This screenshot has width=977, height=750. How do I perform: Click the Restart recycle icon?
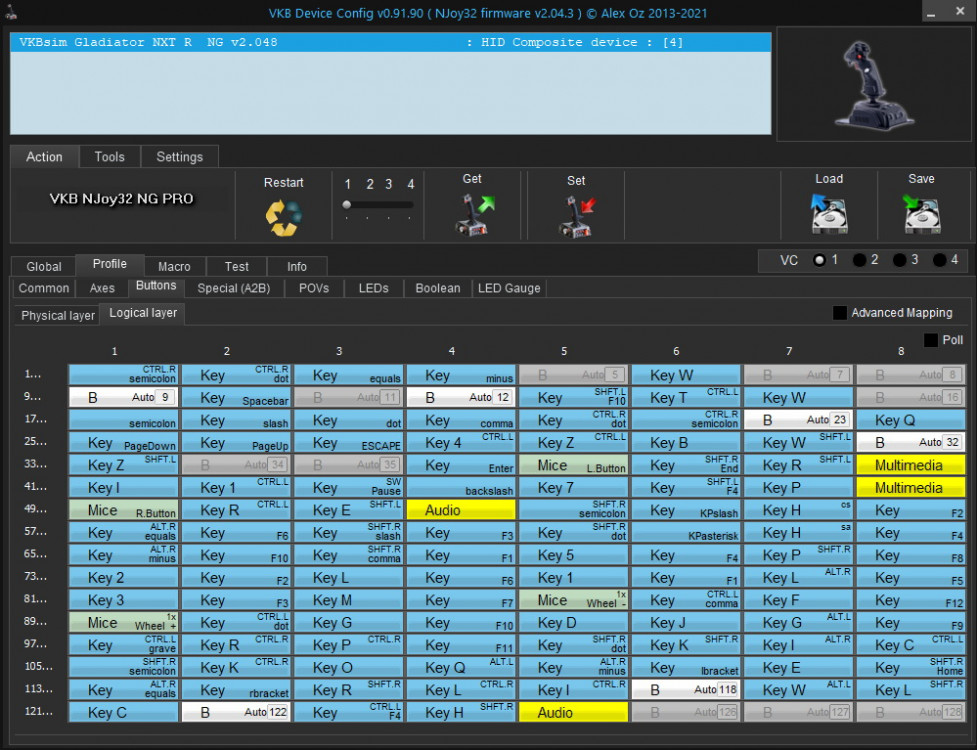pos(282,217)
